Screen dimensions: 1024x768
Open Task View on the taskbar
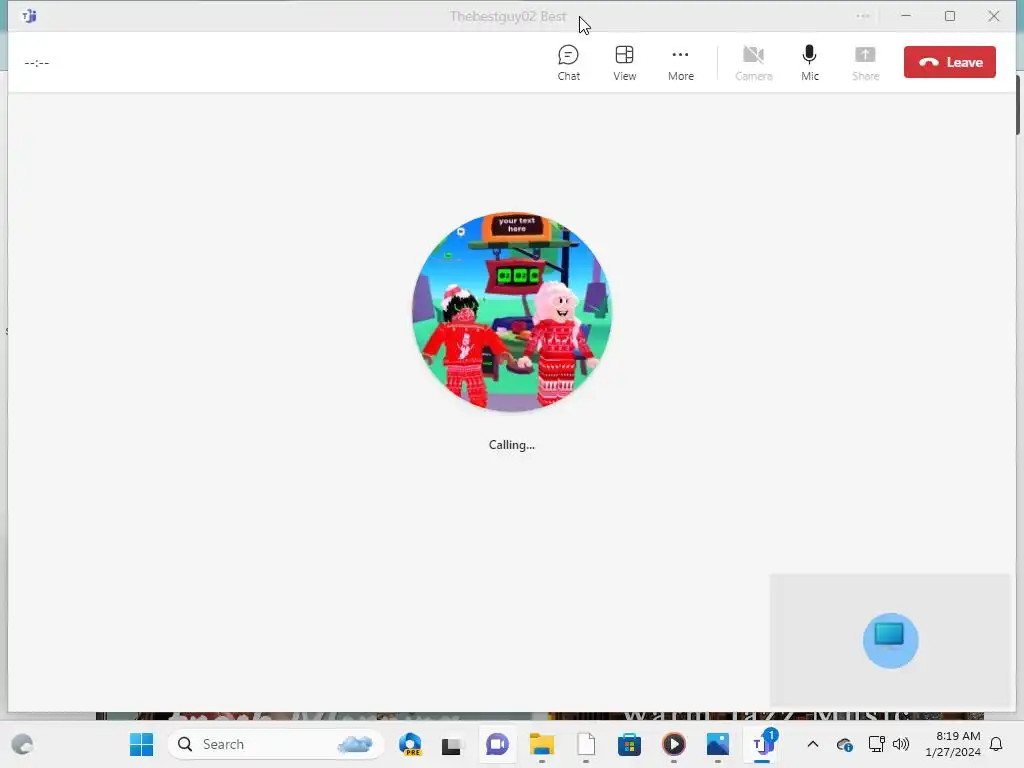click(452, 744)
